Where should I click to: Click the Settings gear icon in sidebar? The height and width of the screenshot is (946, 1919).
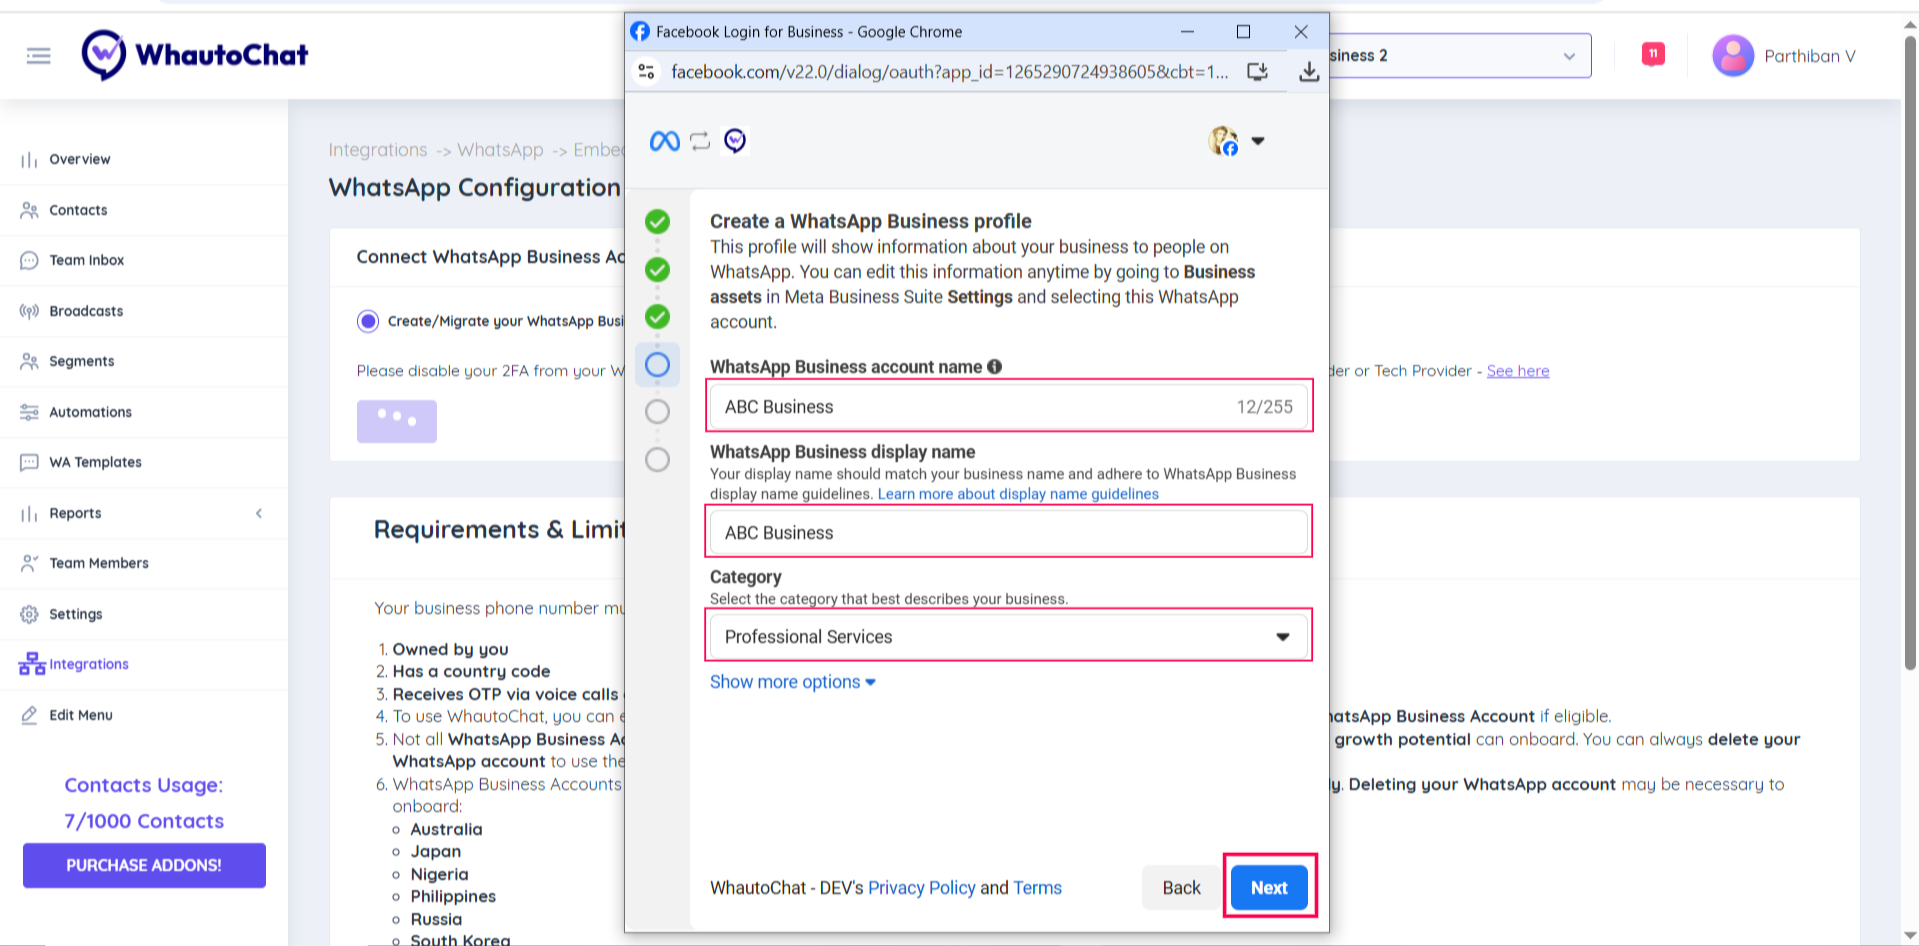tap(29, 614)
